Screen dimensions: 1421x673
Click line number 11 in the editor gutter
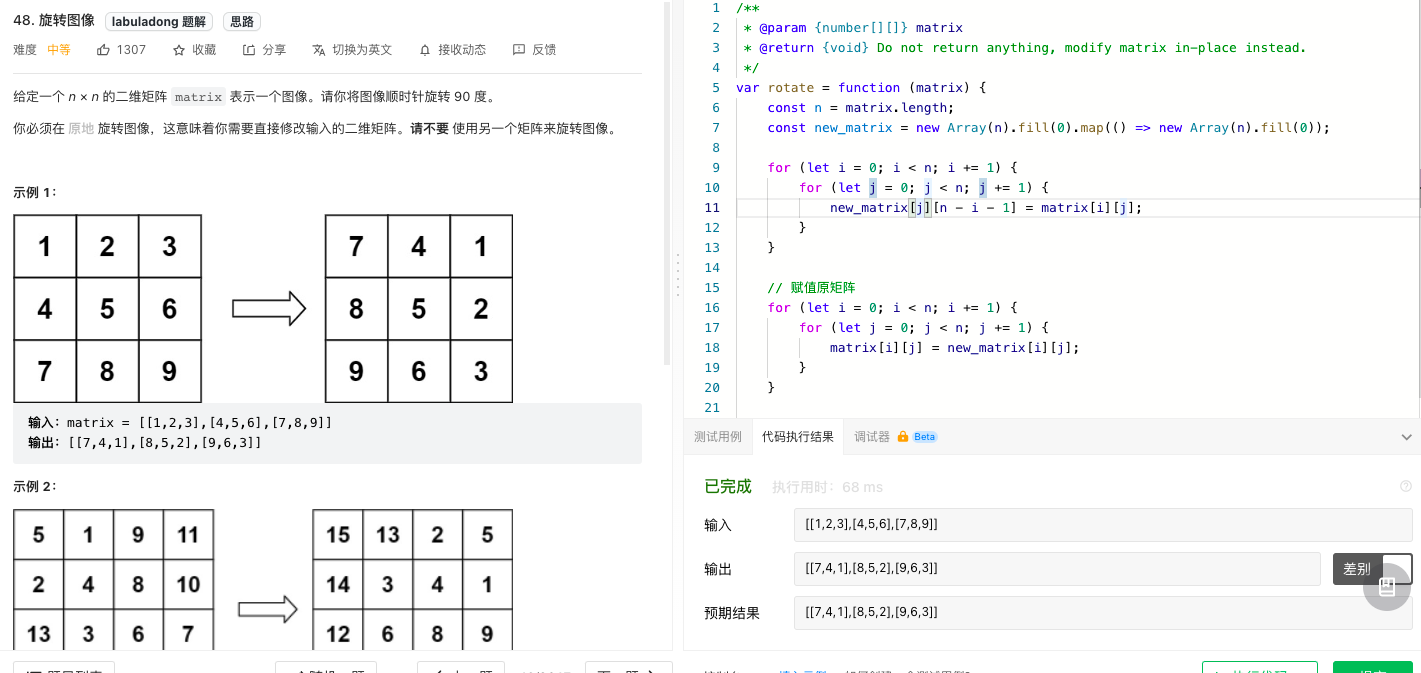[712, 207]
